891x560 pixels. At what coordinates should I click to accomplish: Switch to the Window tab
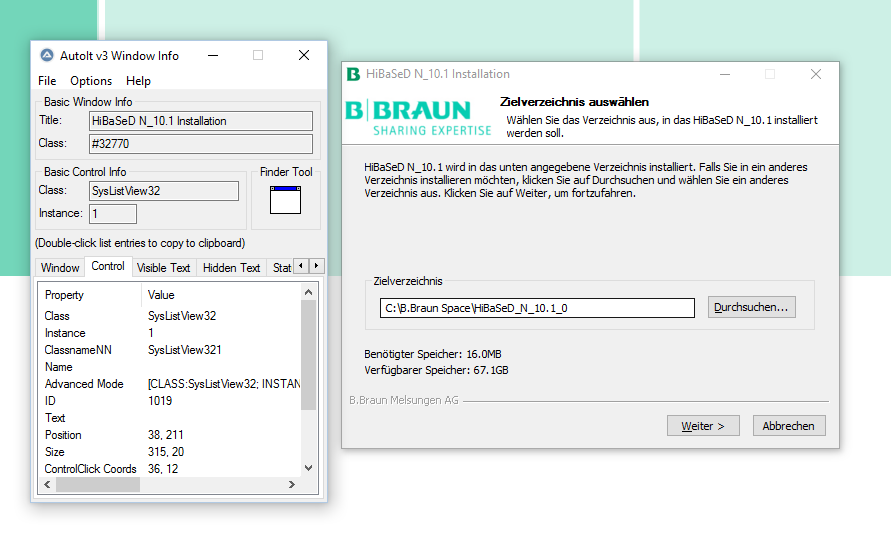(60, 268)
